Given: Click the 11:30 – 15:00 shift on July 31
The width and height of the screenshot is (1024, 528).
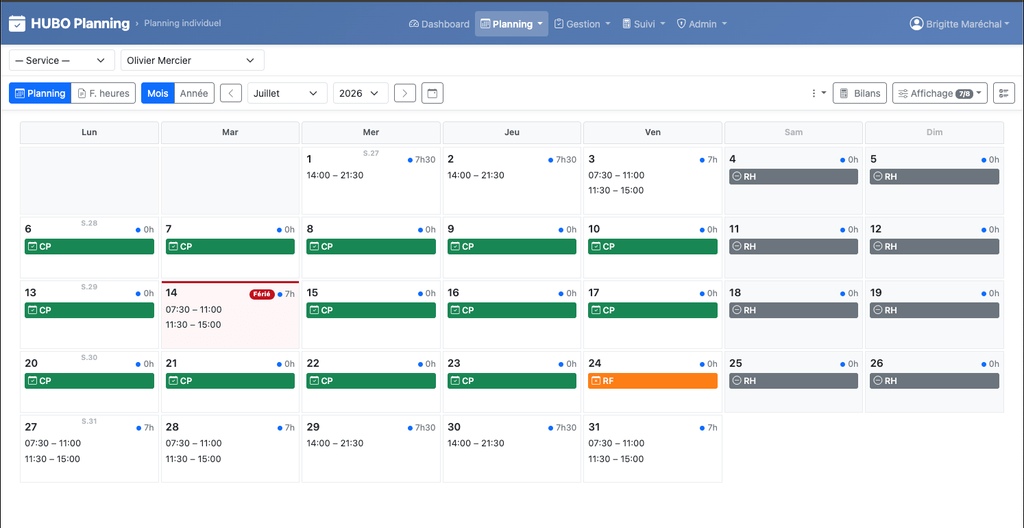Looking at the screenshot, I should click(616, 459).
